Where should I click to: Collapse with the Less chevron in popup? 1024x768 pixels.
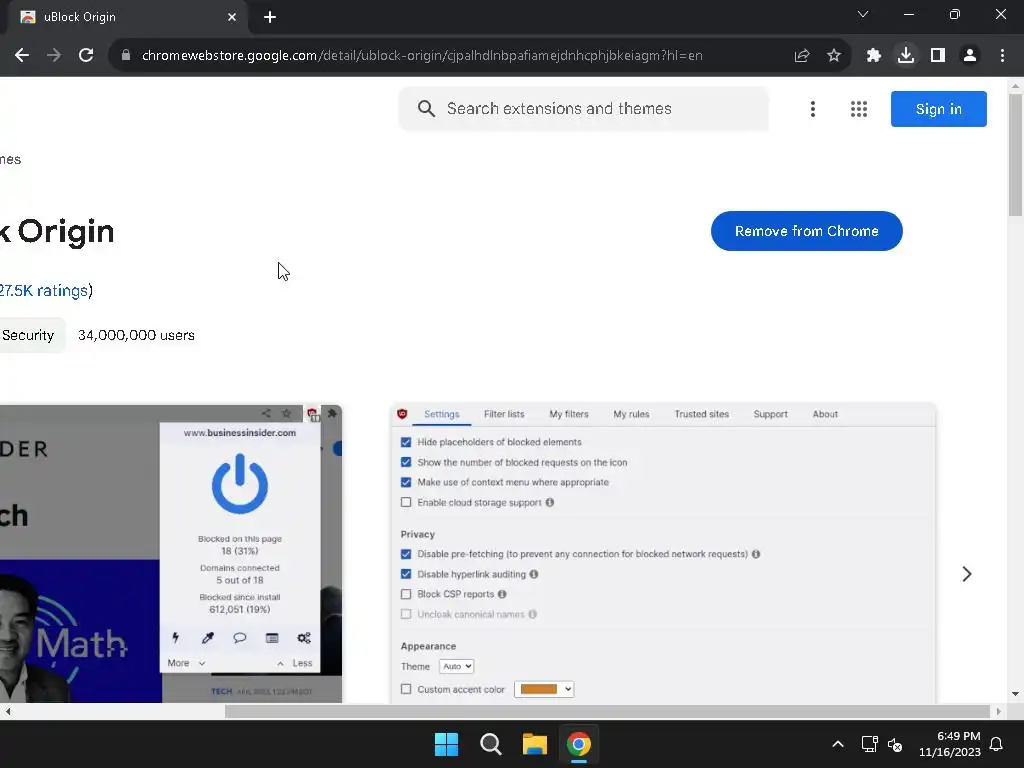(280, 663)
